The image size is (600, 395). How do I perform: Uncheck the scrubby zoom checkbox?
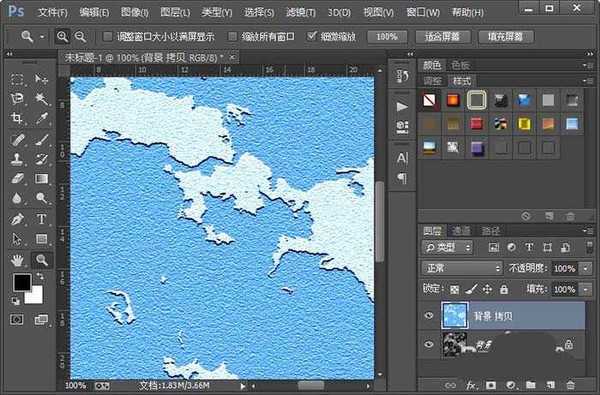pos(312,36)
